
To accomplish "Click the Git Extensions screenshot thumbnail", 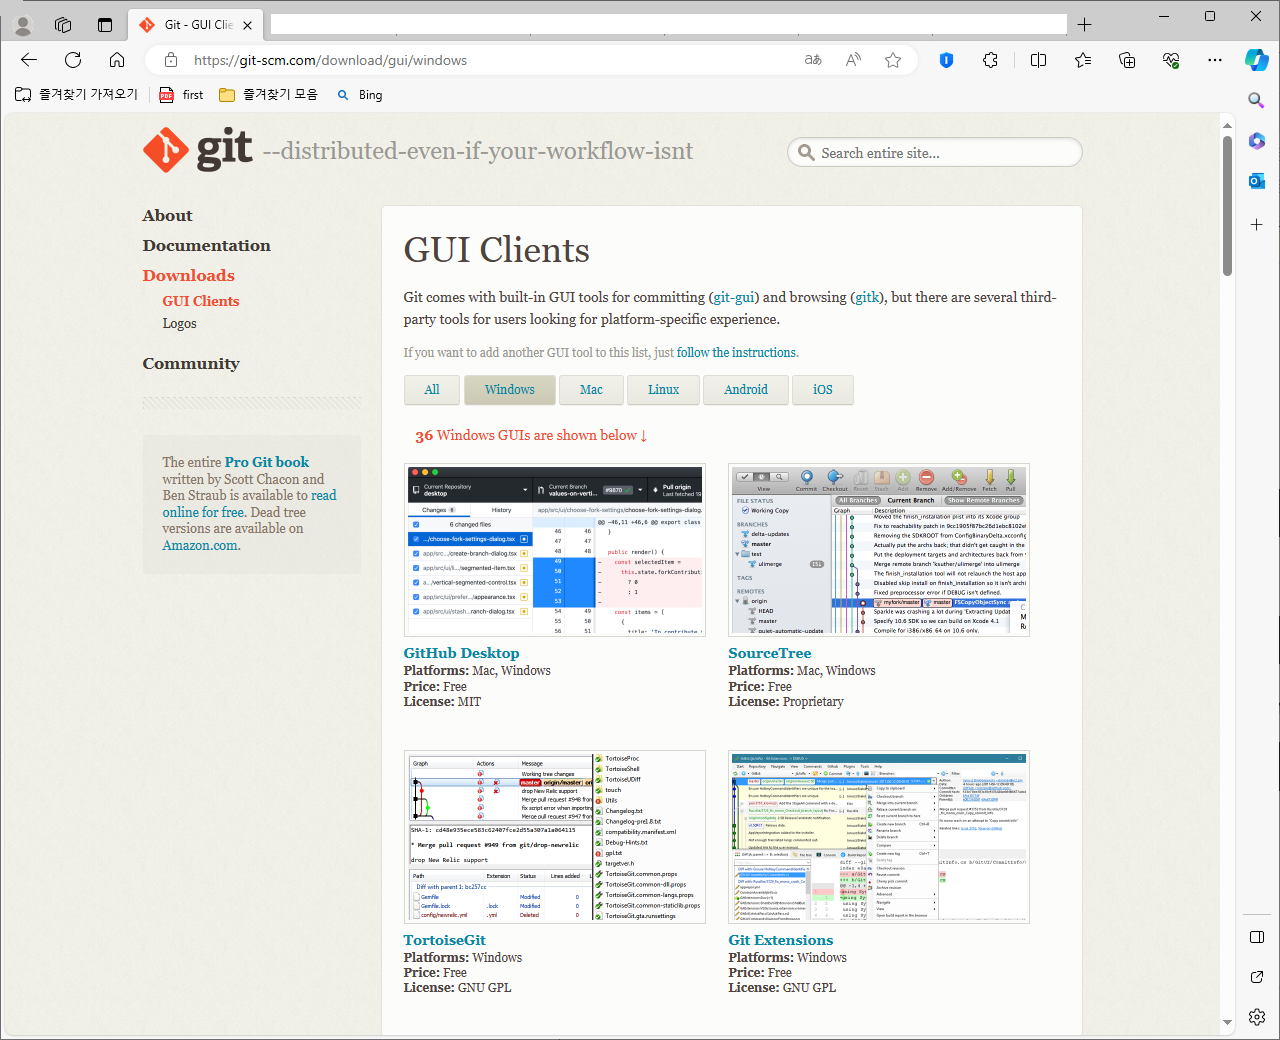I will point(879,837).
